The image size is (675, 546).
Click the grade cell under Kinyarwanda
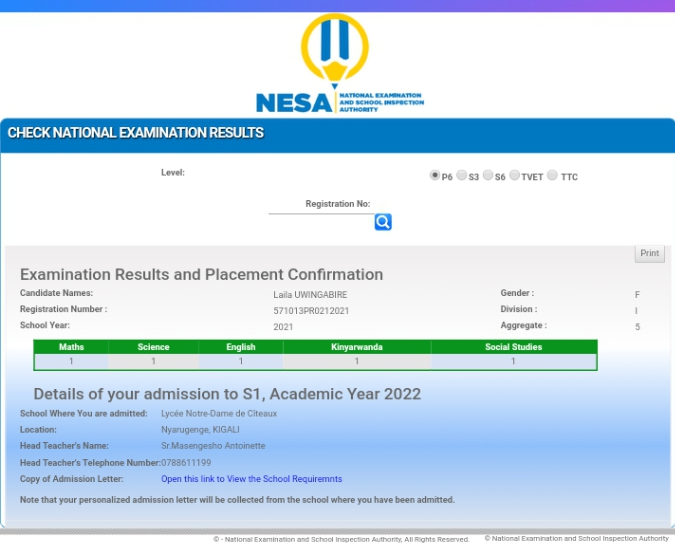357,361
